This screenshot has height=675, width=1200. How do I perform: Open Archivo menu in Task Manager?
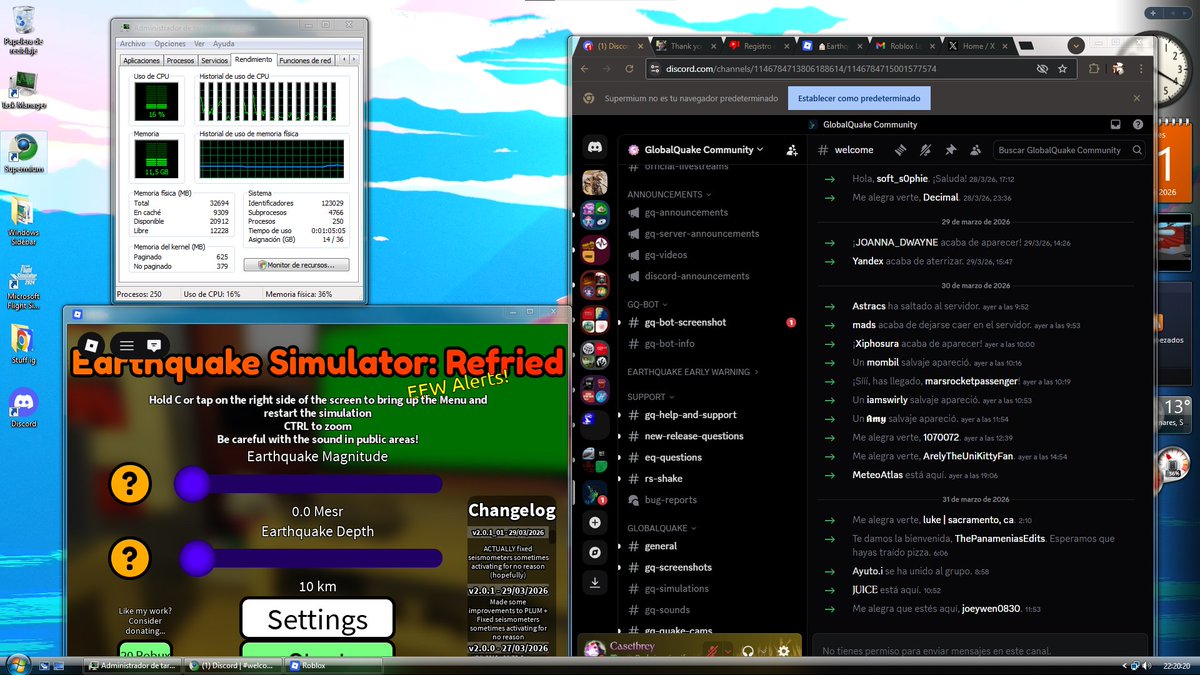point(132,44)
